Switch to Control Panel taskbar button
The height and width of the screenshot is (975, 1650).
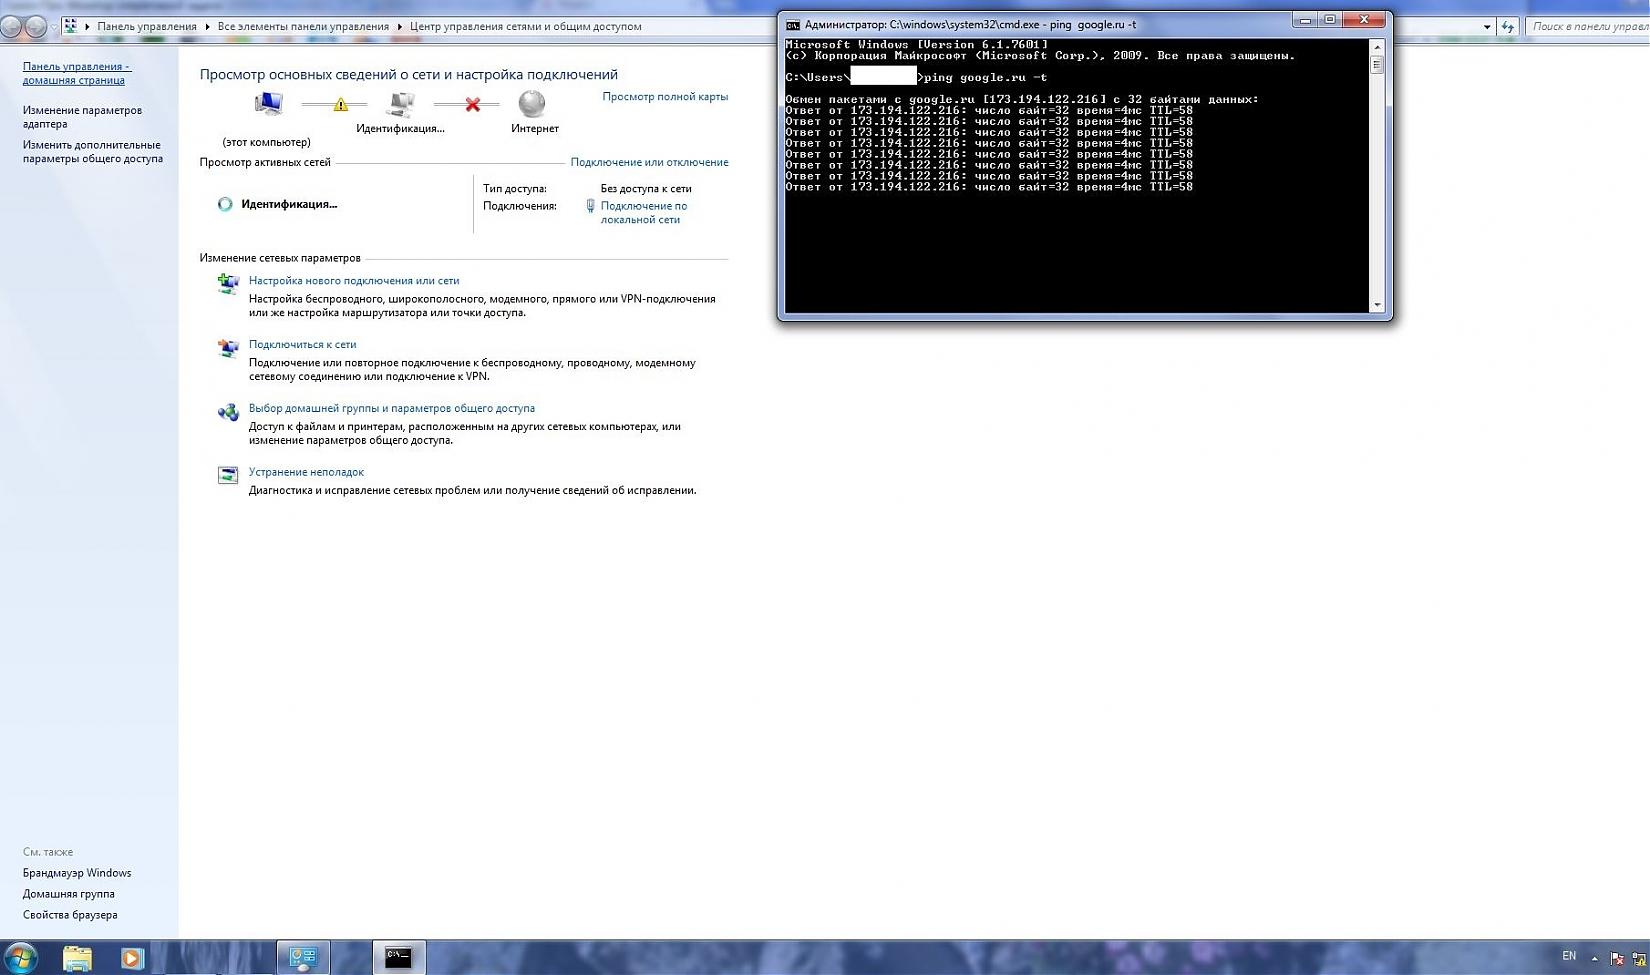pos(302,958)
